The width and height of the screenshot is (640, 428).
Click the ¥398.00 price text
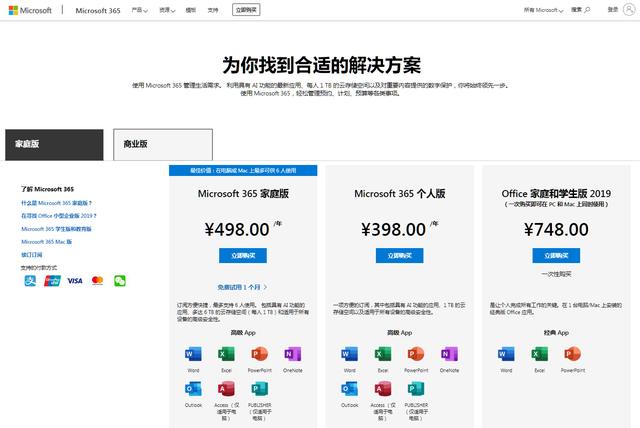point(393,229)
